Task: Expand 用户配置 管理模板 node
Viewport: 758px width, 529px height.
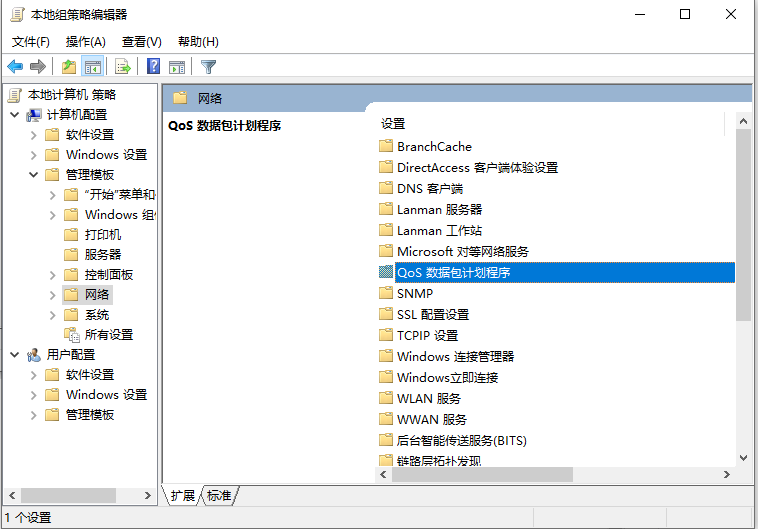Action: pyautogui.click(x=34, y=415)
